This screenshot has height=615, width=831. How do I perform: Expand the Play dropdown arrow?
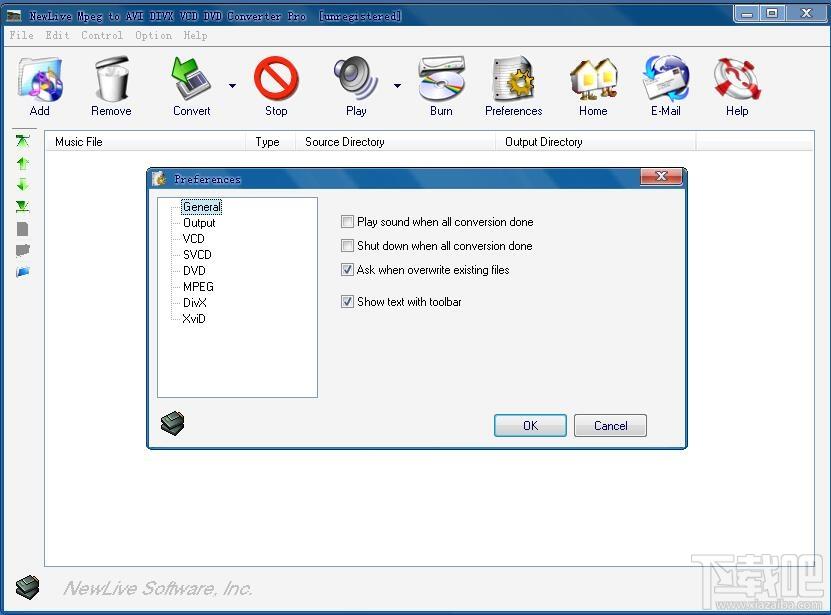coord(397,85)
